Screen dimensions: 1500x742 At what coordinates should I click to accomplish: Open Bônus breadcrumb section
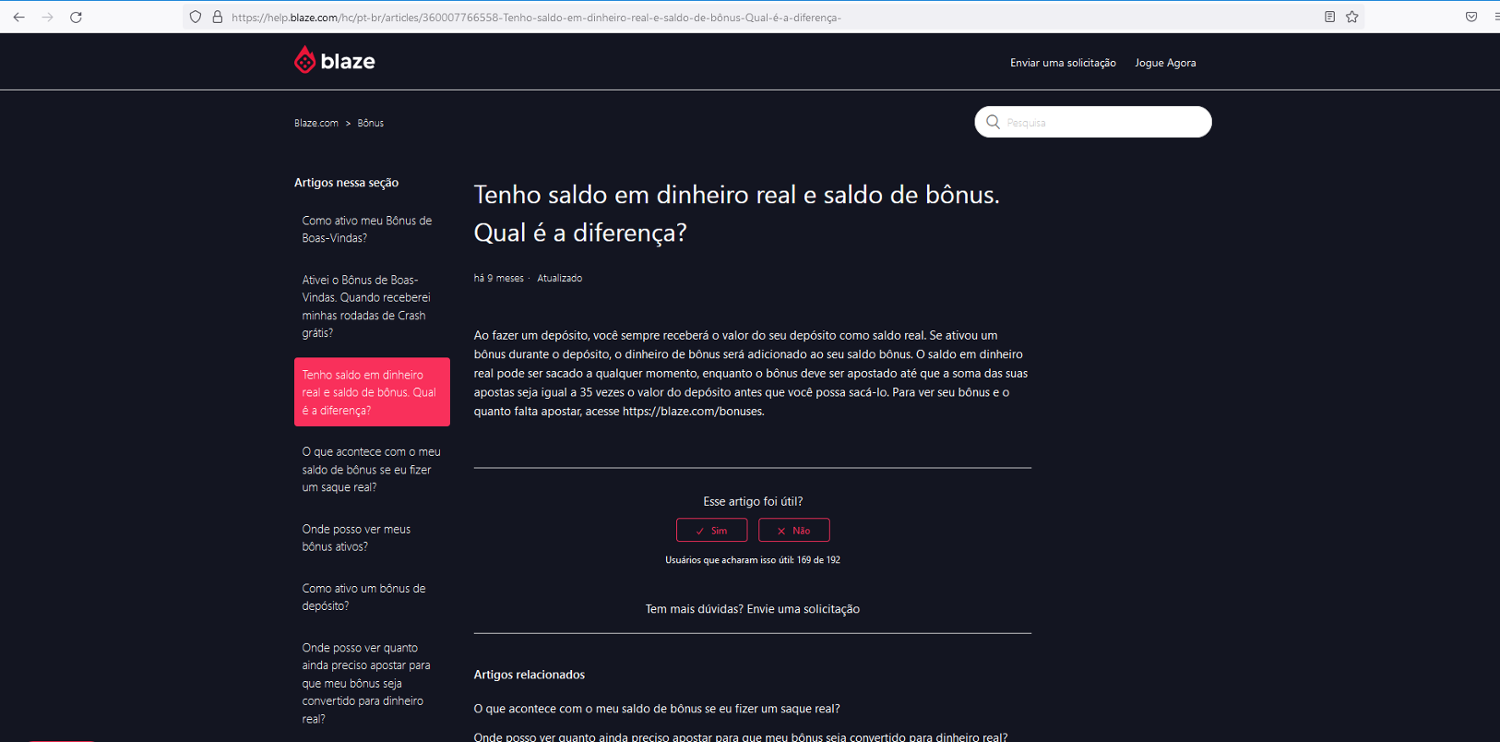(x=370, y=123)
